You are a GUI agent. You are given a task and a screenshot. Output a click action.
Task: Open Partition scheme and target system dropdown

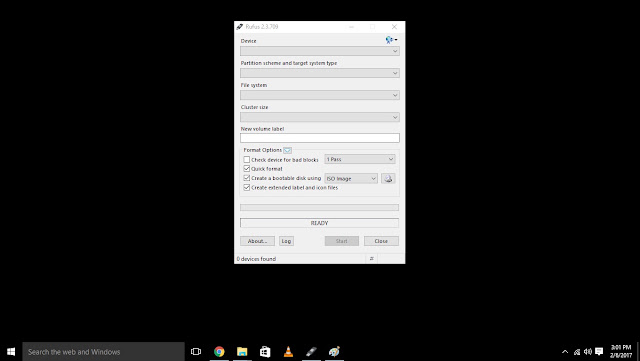coord(320,73)
